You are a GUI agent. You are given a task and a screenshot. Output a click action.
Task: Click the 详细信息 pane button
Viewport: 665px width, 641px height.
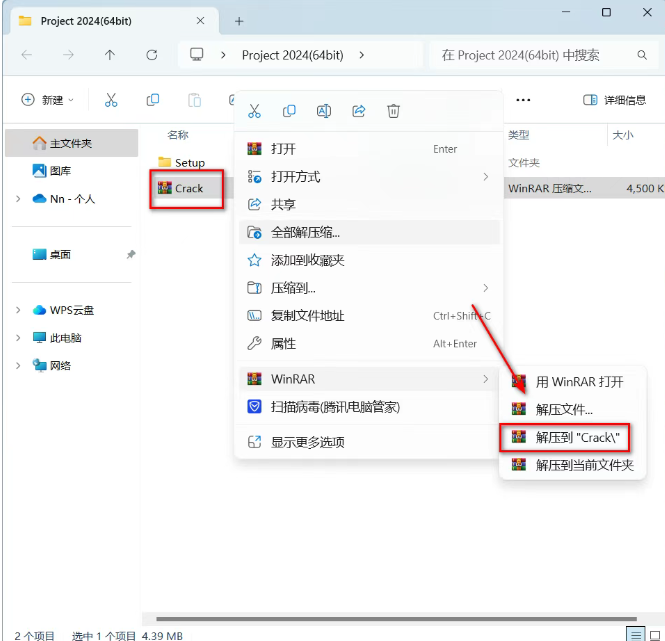click(x=615, y=100)
